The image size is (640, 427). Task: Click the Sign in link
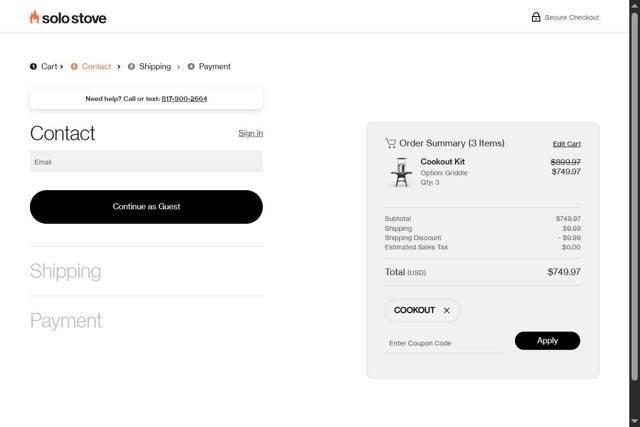click(250, 133)
